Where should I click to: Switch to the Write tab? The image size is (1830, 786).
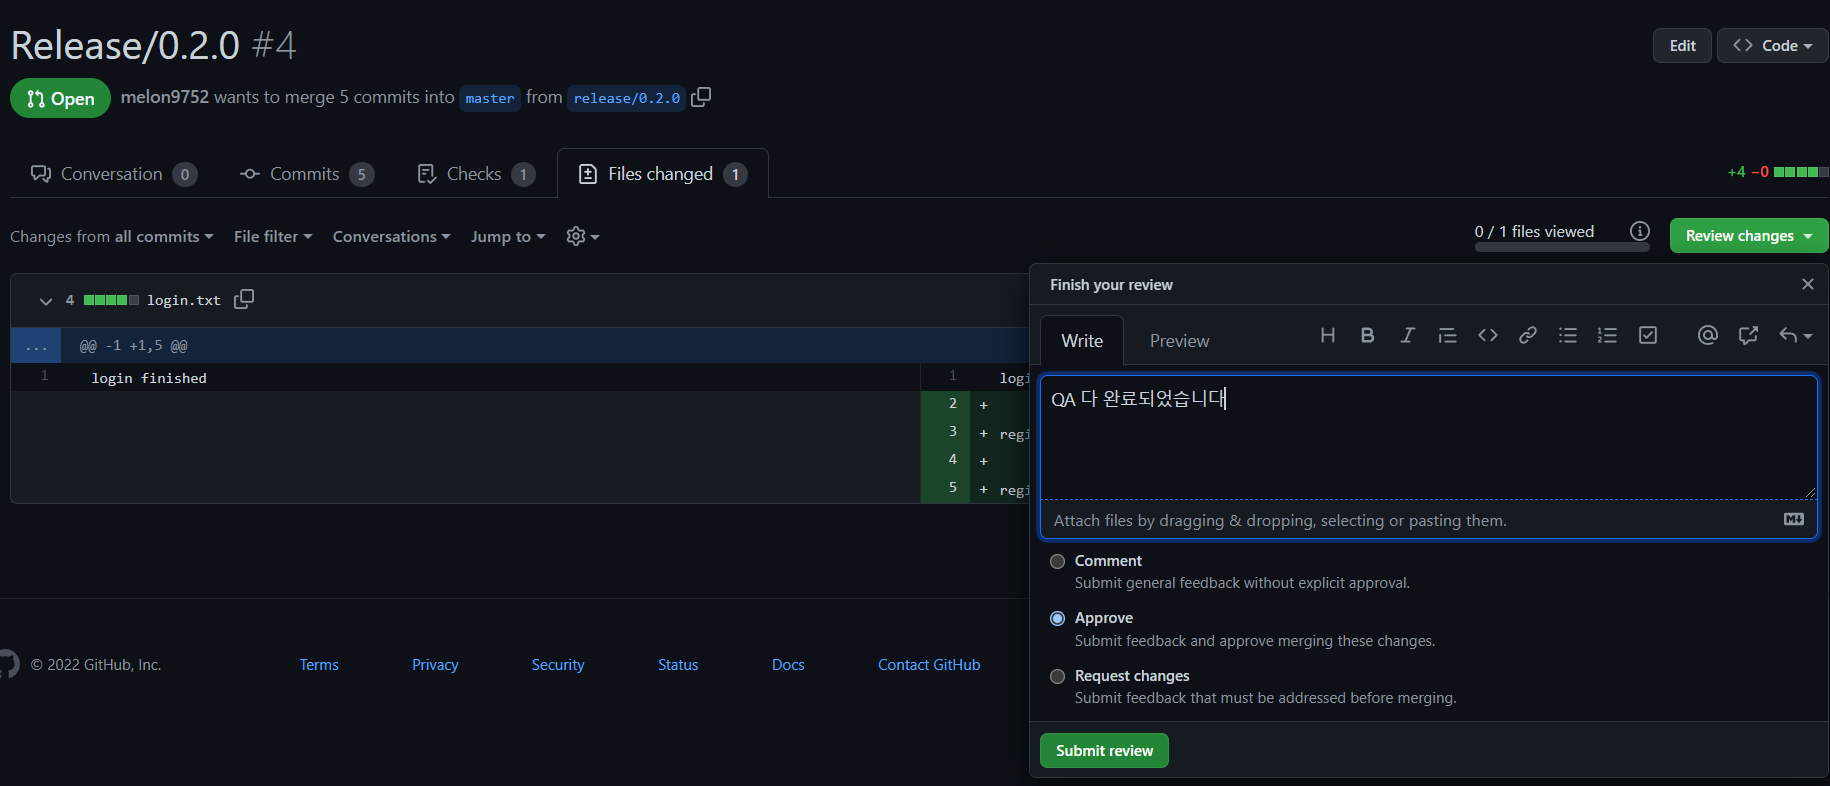click(x=1082, y=341)
